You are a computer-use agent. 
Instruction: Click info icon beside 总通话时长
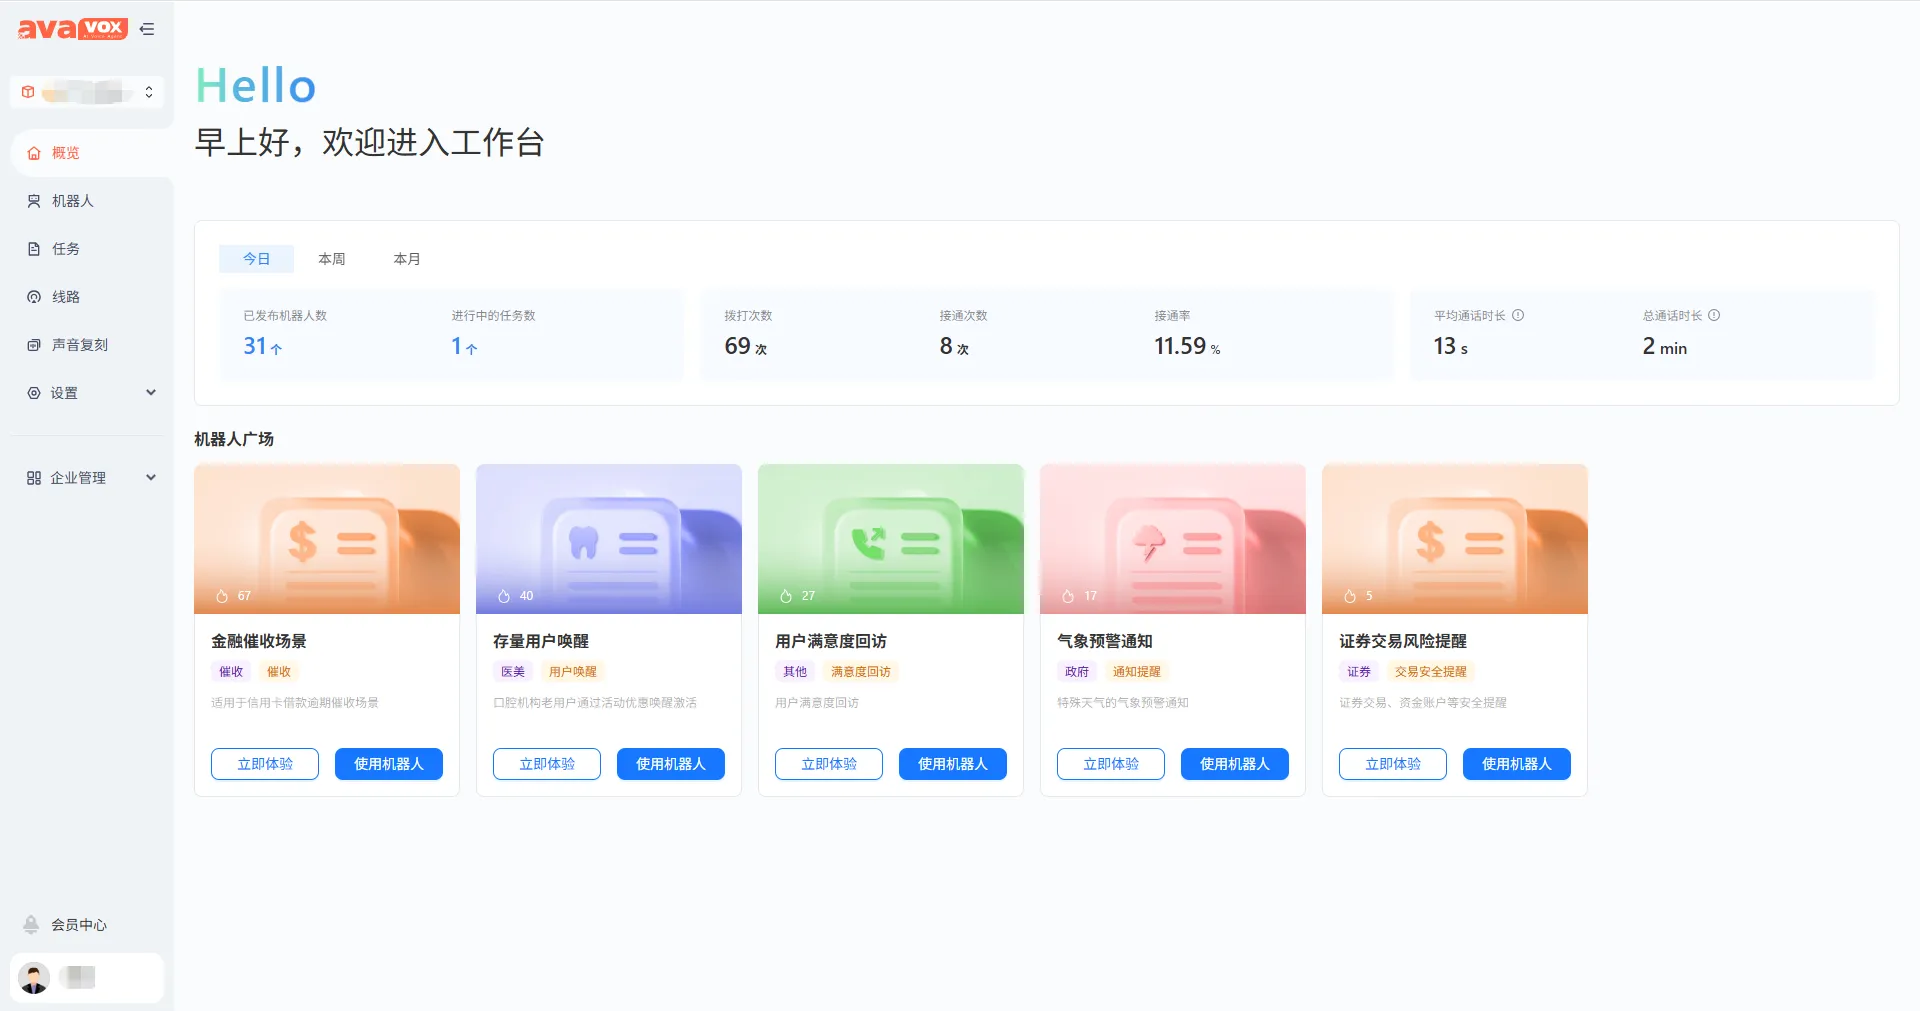coord(1714,315)
